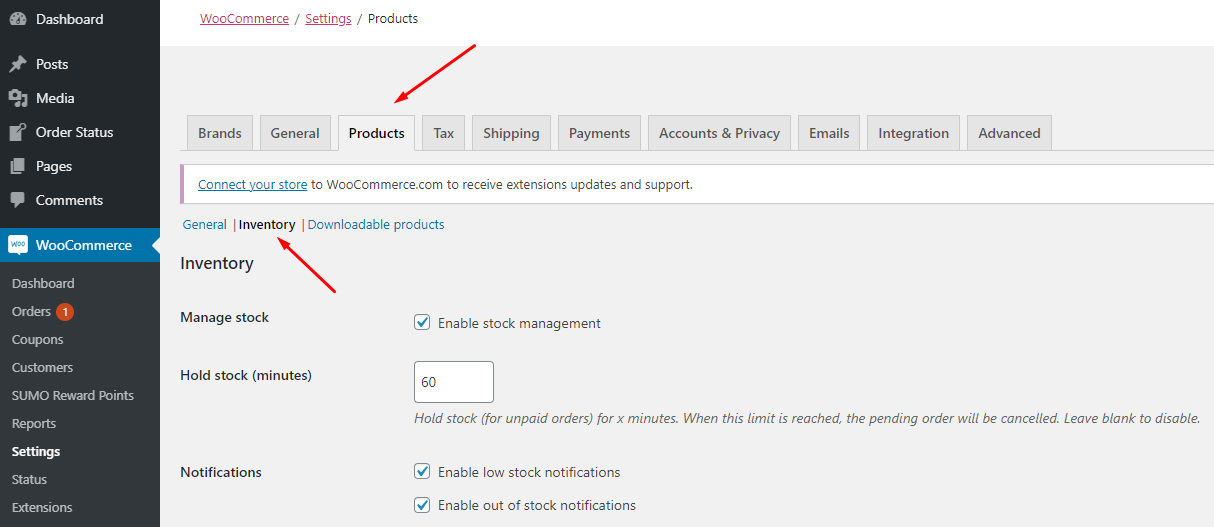
Task: Open the Brands settings tab
Action: (x=220, y=133)
